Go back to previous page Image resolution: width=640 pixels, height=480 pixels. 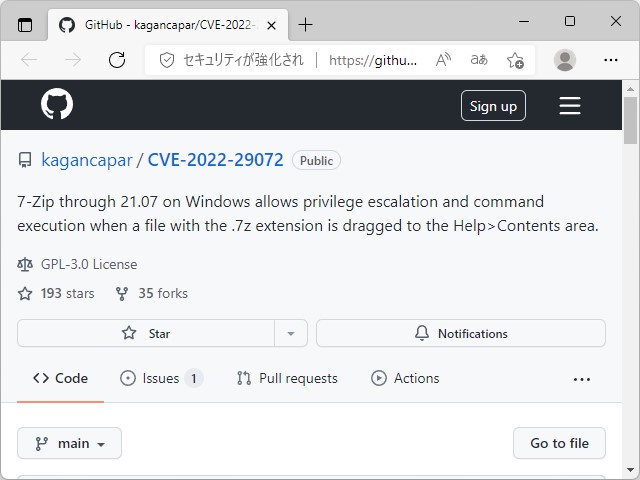click(x=29, y=60)
